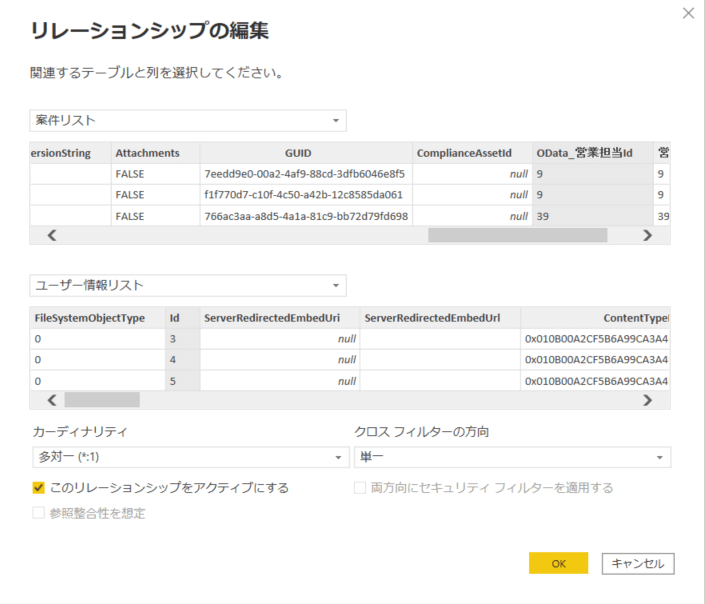Select the ContentType column header
Viewport: 705px width, 604px height.
pyautogui.click(x=596, y=318)
